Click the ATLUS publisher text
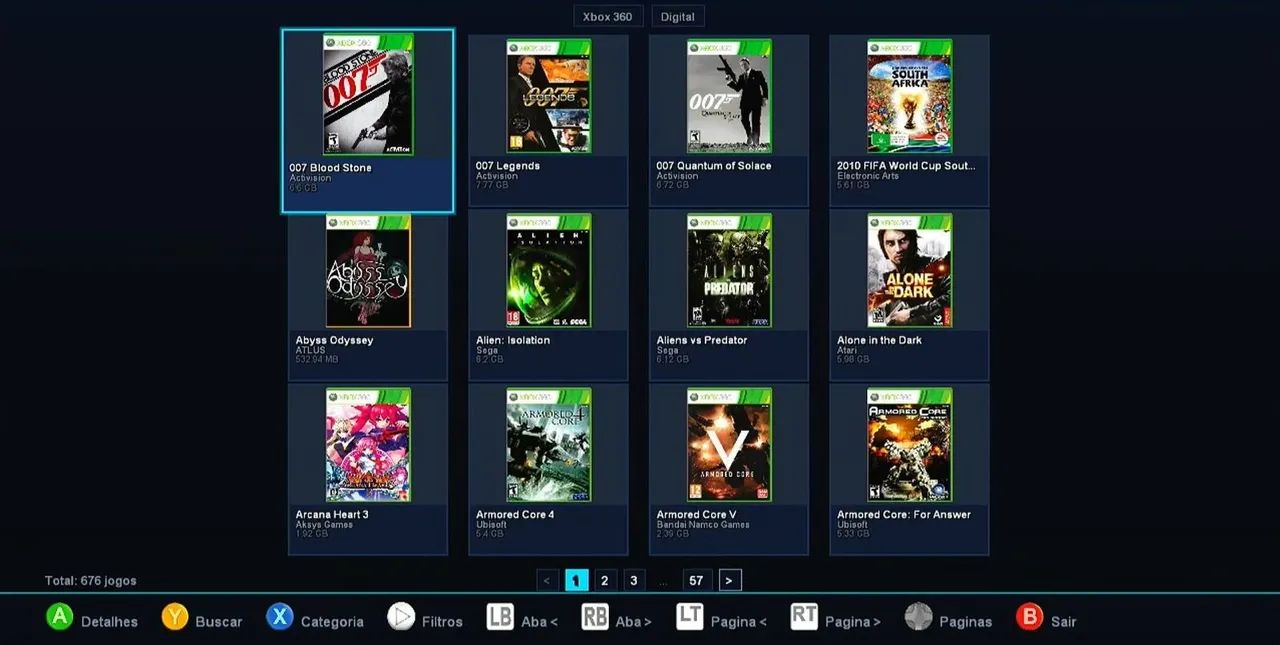The image size is (1280, 645). coord(310,350)
